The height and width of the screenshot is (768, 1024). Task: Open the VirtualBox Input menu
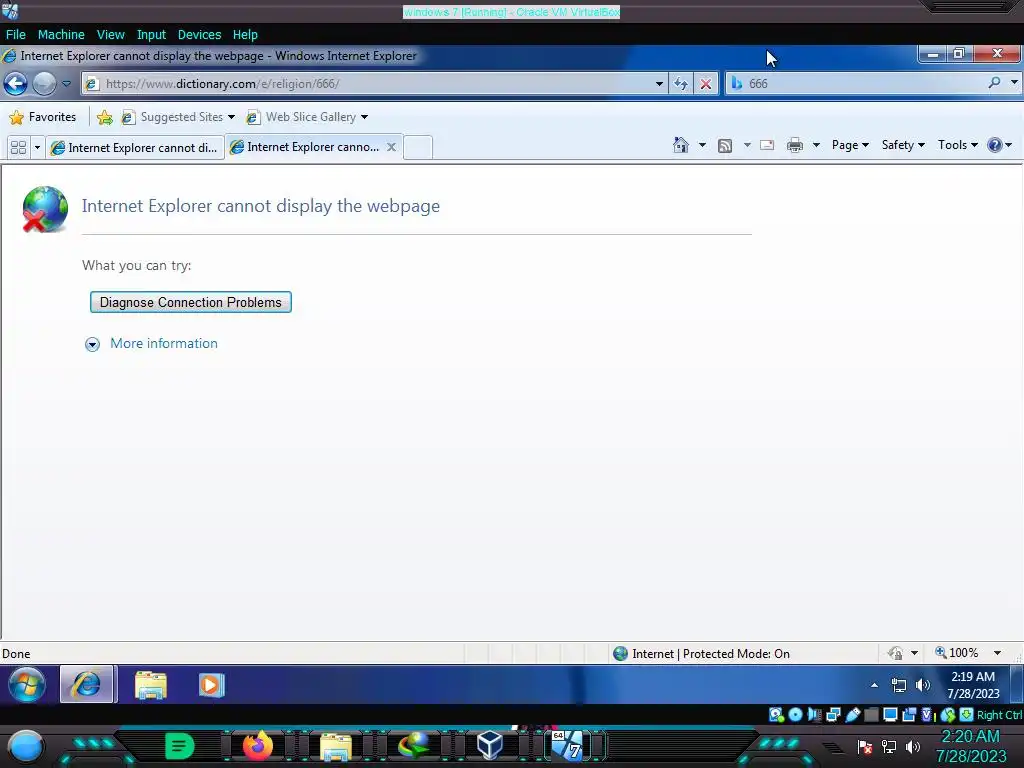pos(151,35)
